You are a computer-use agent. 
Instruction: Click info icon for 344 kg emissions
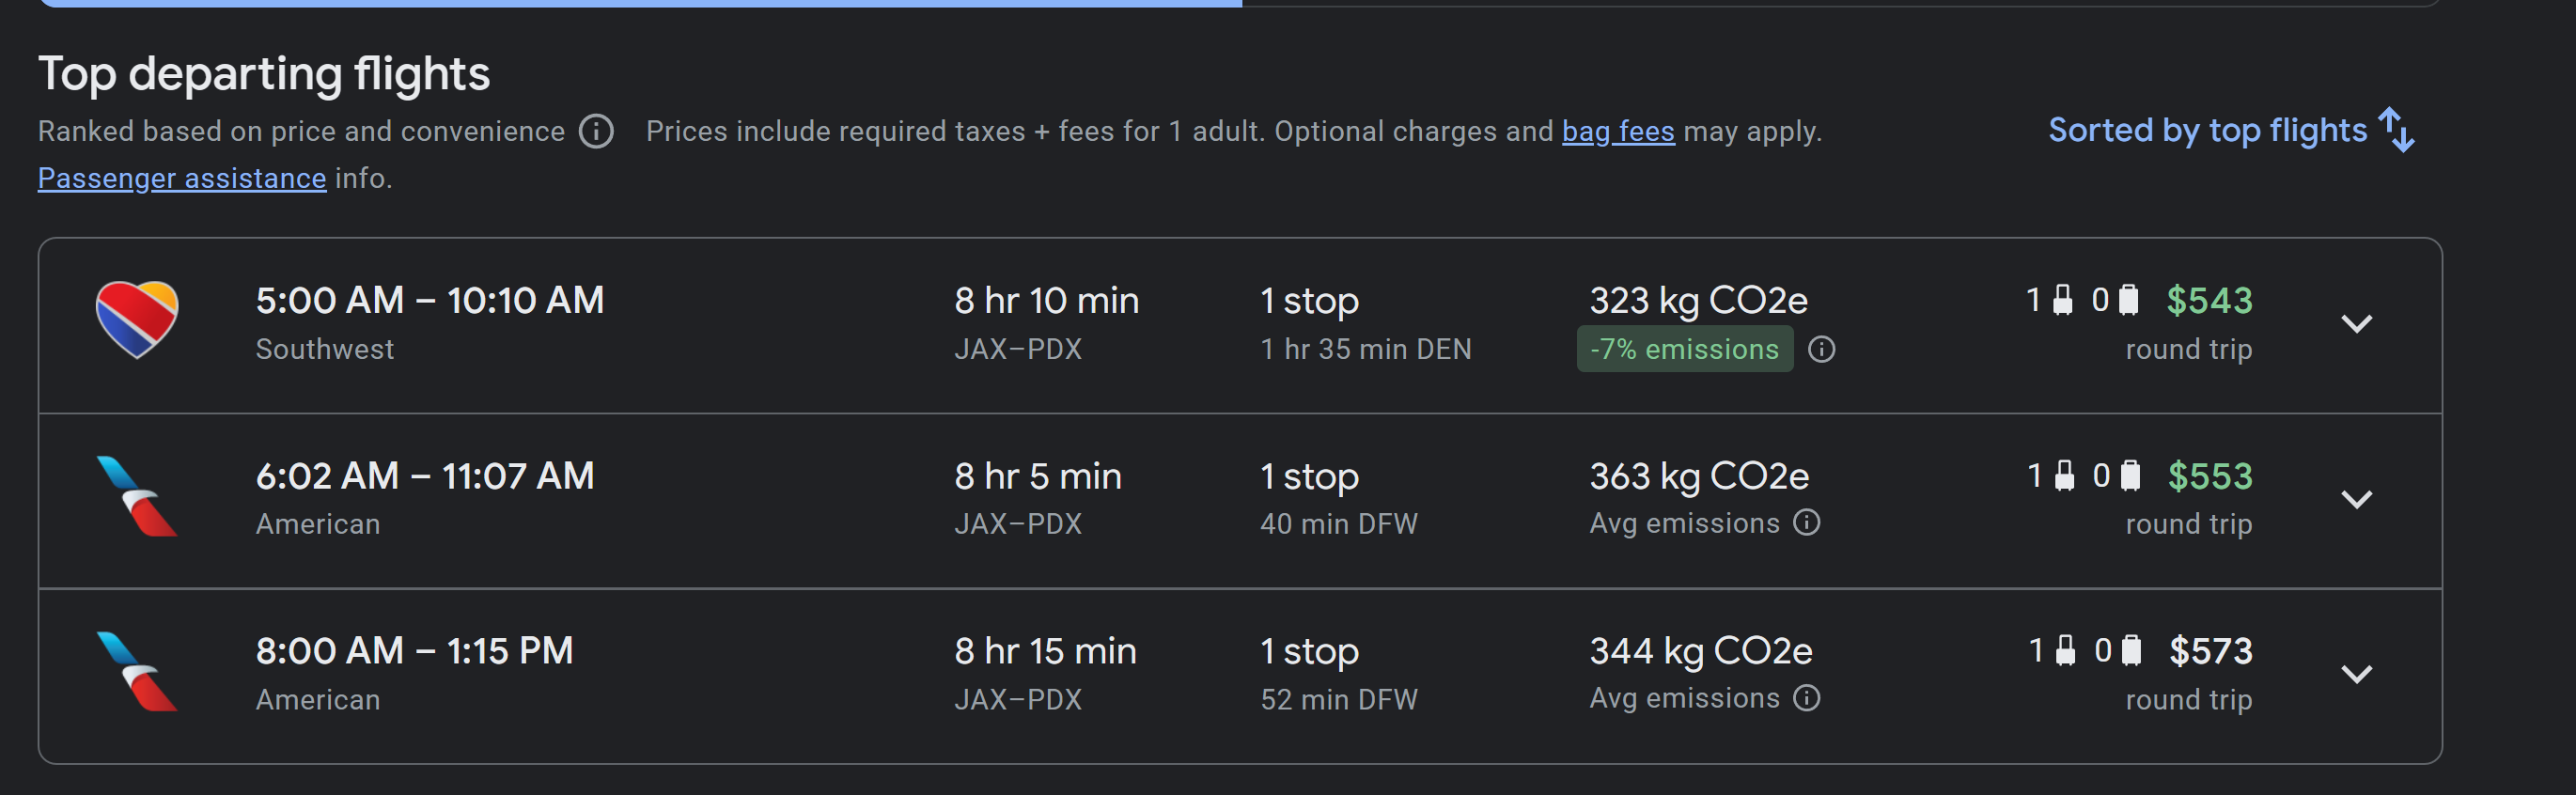1806,698
